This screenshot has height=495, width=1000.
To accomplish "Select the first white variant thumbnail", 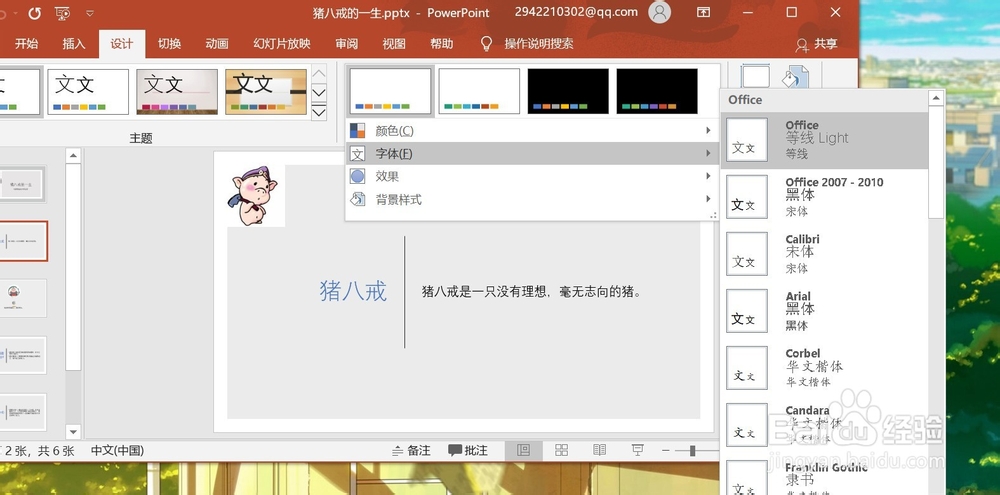I will point(390,91).
